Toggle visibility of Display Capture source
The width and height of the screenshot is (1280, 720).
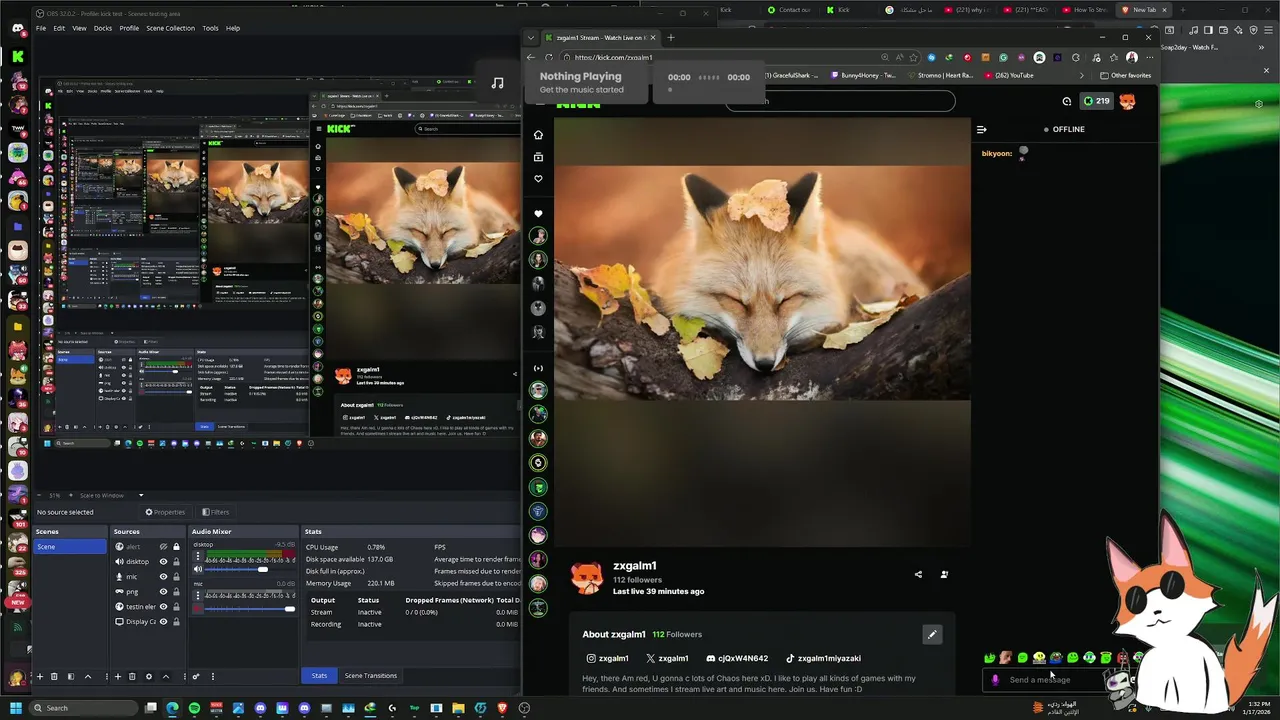164,622
